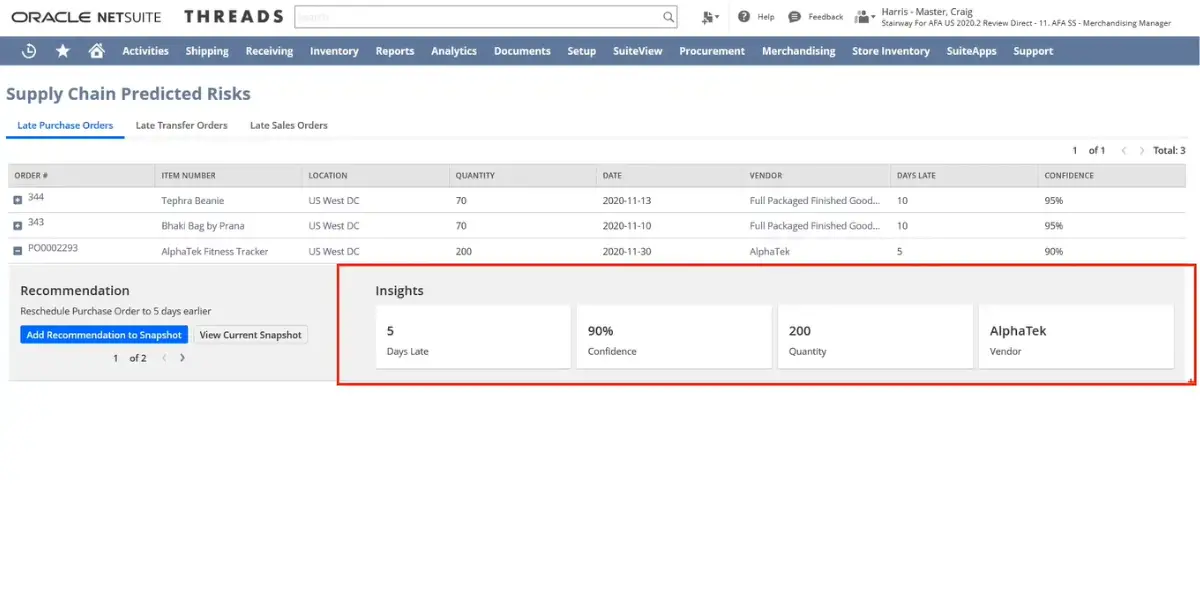Click the THREADS company logo
Viewport: 1200px width, 600px height.
click(234, 17)
